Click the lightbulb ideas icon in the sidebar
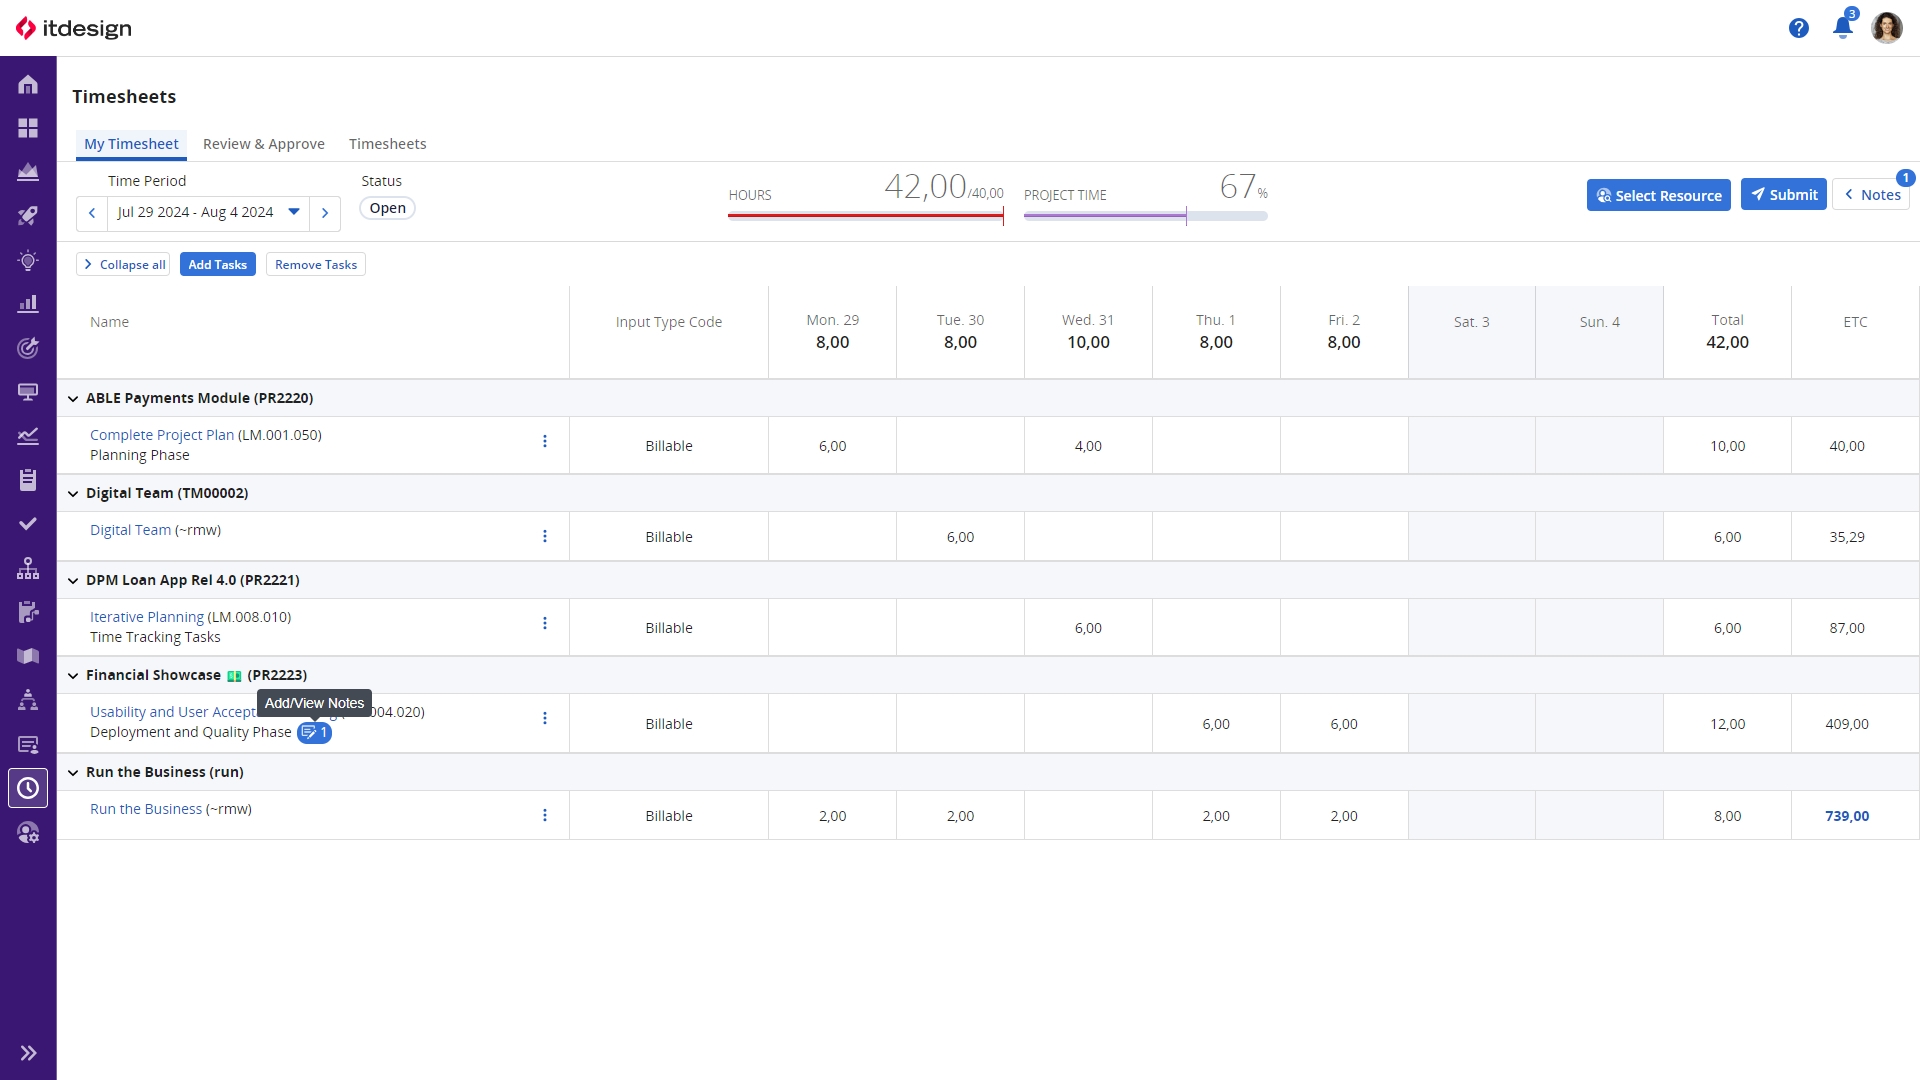The image size is (1920, 1080). [x=28, y=261]
